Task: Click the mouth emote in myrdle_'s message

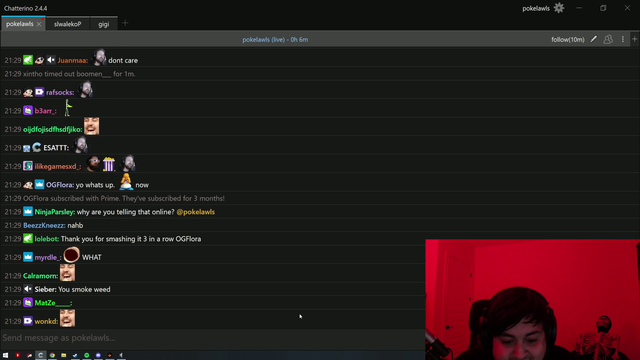Action: (71, 255)
